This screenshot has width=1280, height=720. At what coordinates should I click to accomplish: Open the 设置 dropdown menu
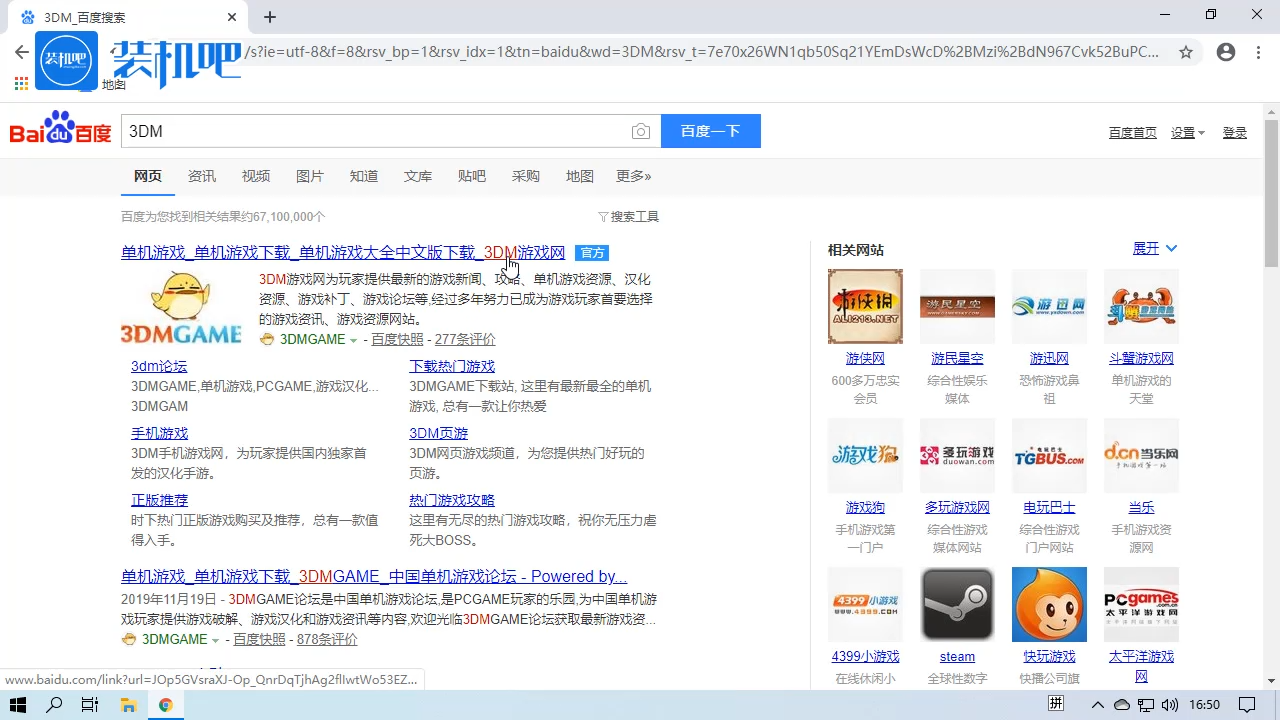[x=1188, y=133]
